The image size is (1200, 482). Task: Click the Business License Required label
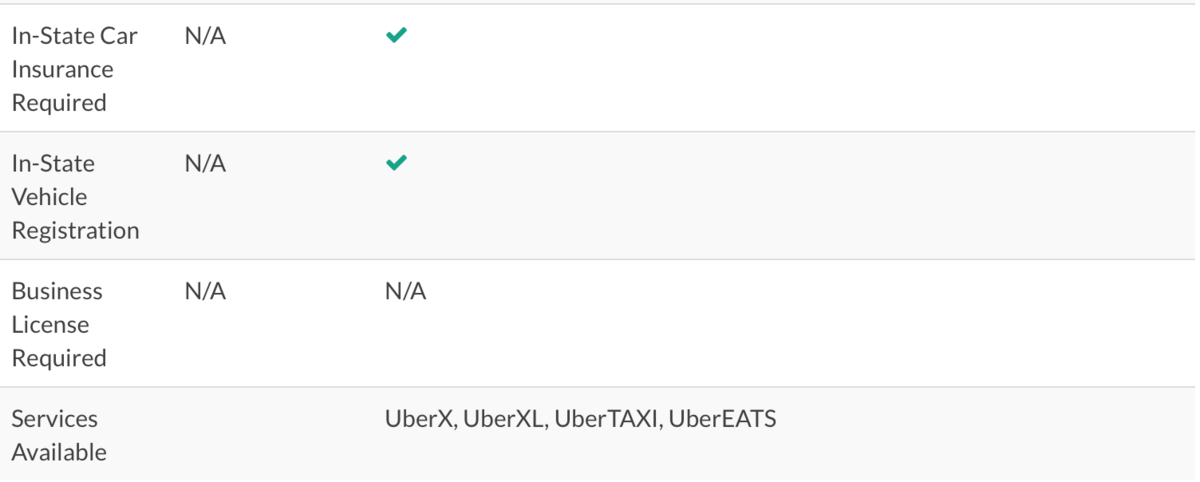pyautogui.click(x=59, y=325)
